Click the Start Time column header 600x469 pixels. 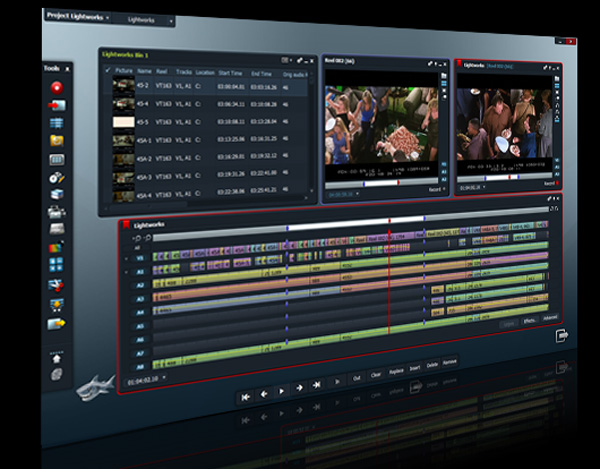click(x=230, y=73)
